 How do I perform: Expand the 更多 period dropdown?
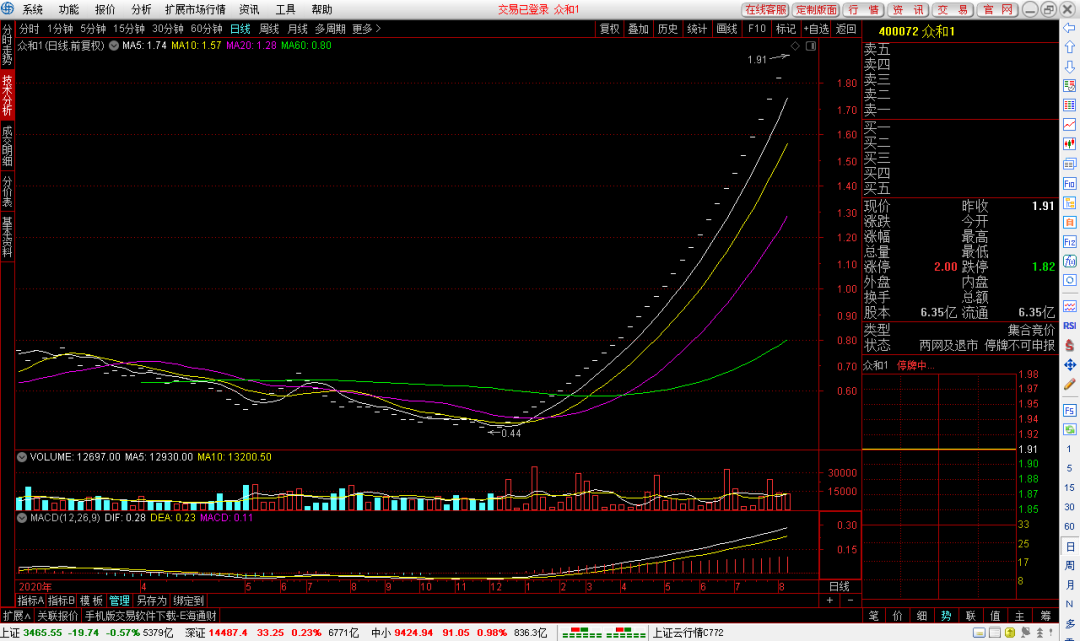366,29
